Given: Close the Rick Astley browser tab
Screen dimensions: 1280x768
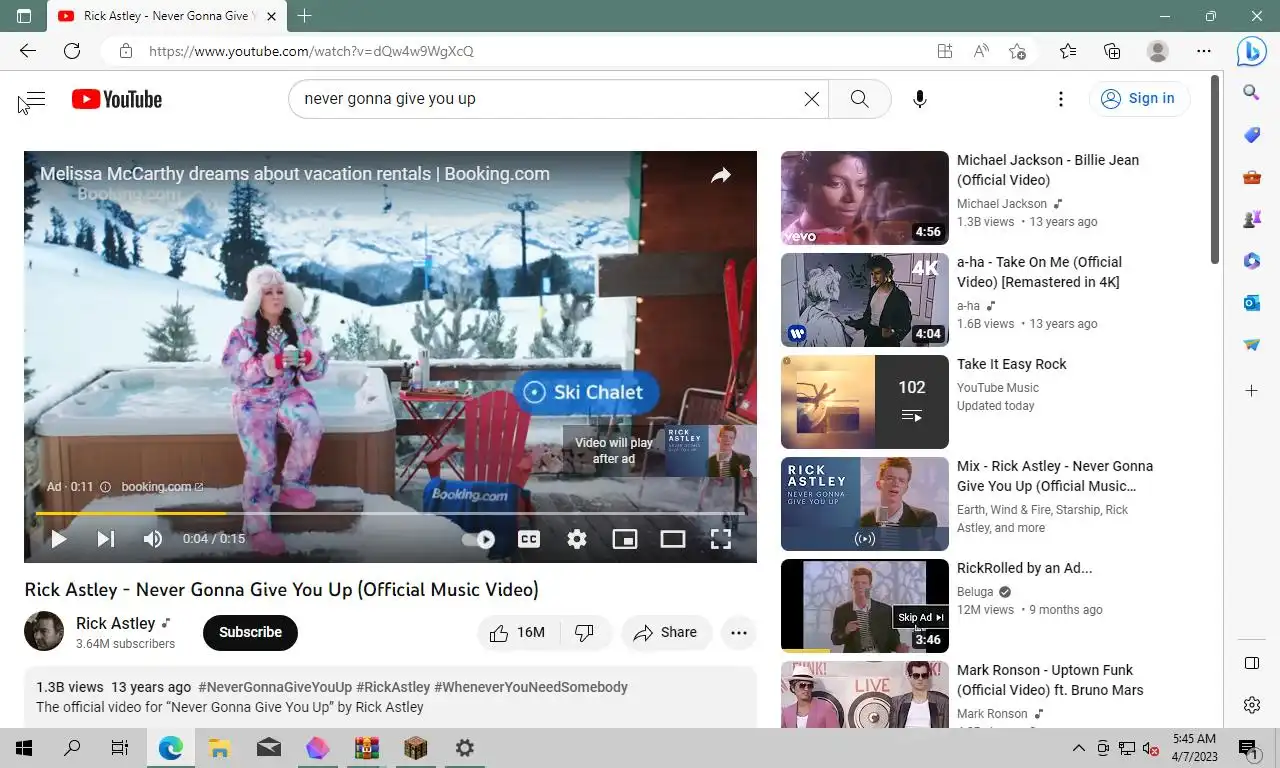Looking at the screenshot, I should coord(273,16).
